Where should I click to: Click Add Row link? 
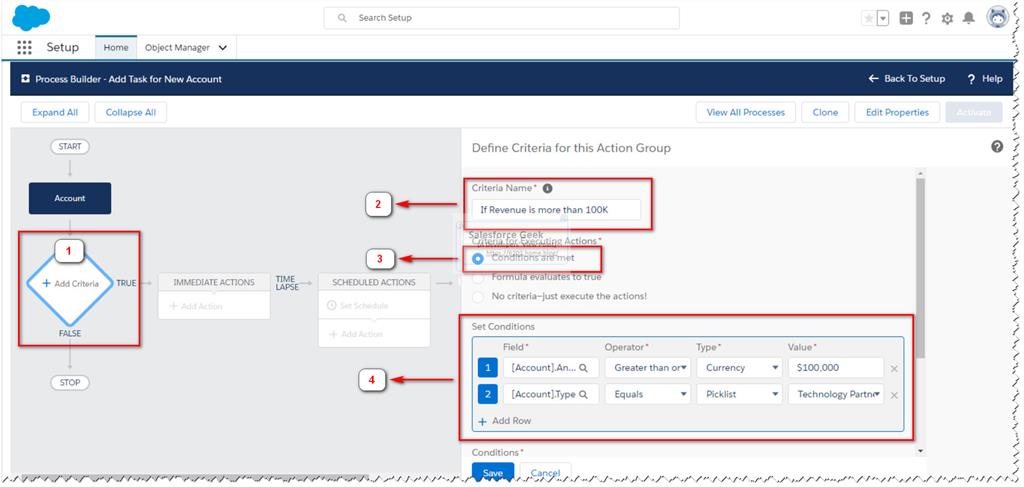[x=504, y=421]
